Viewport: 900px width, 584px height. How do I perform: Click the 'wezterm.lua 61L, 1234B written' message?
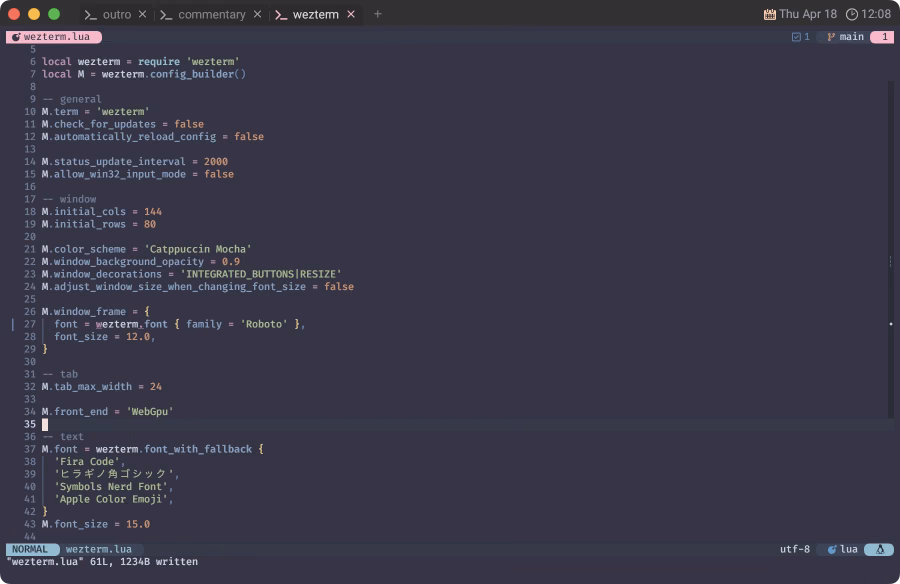102,562
